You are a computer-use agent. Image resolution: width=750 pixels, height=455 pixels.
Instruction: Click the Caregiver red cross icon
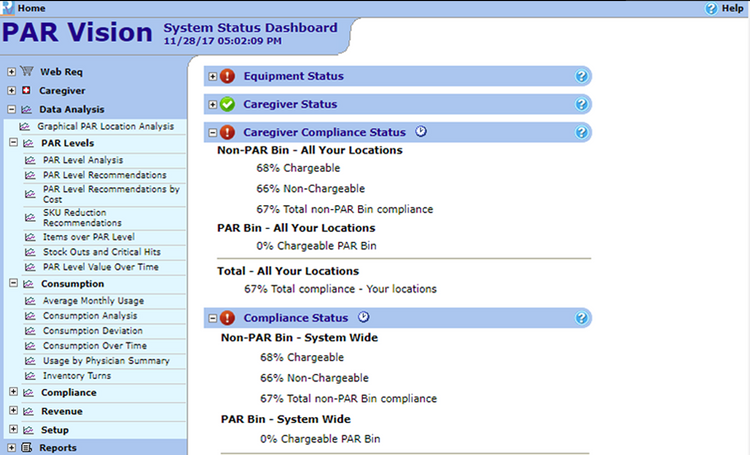click(x=26, y=90)
